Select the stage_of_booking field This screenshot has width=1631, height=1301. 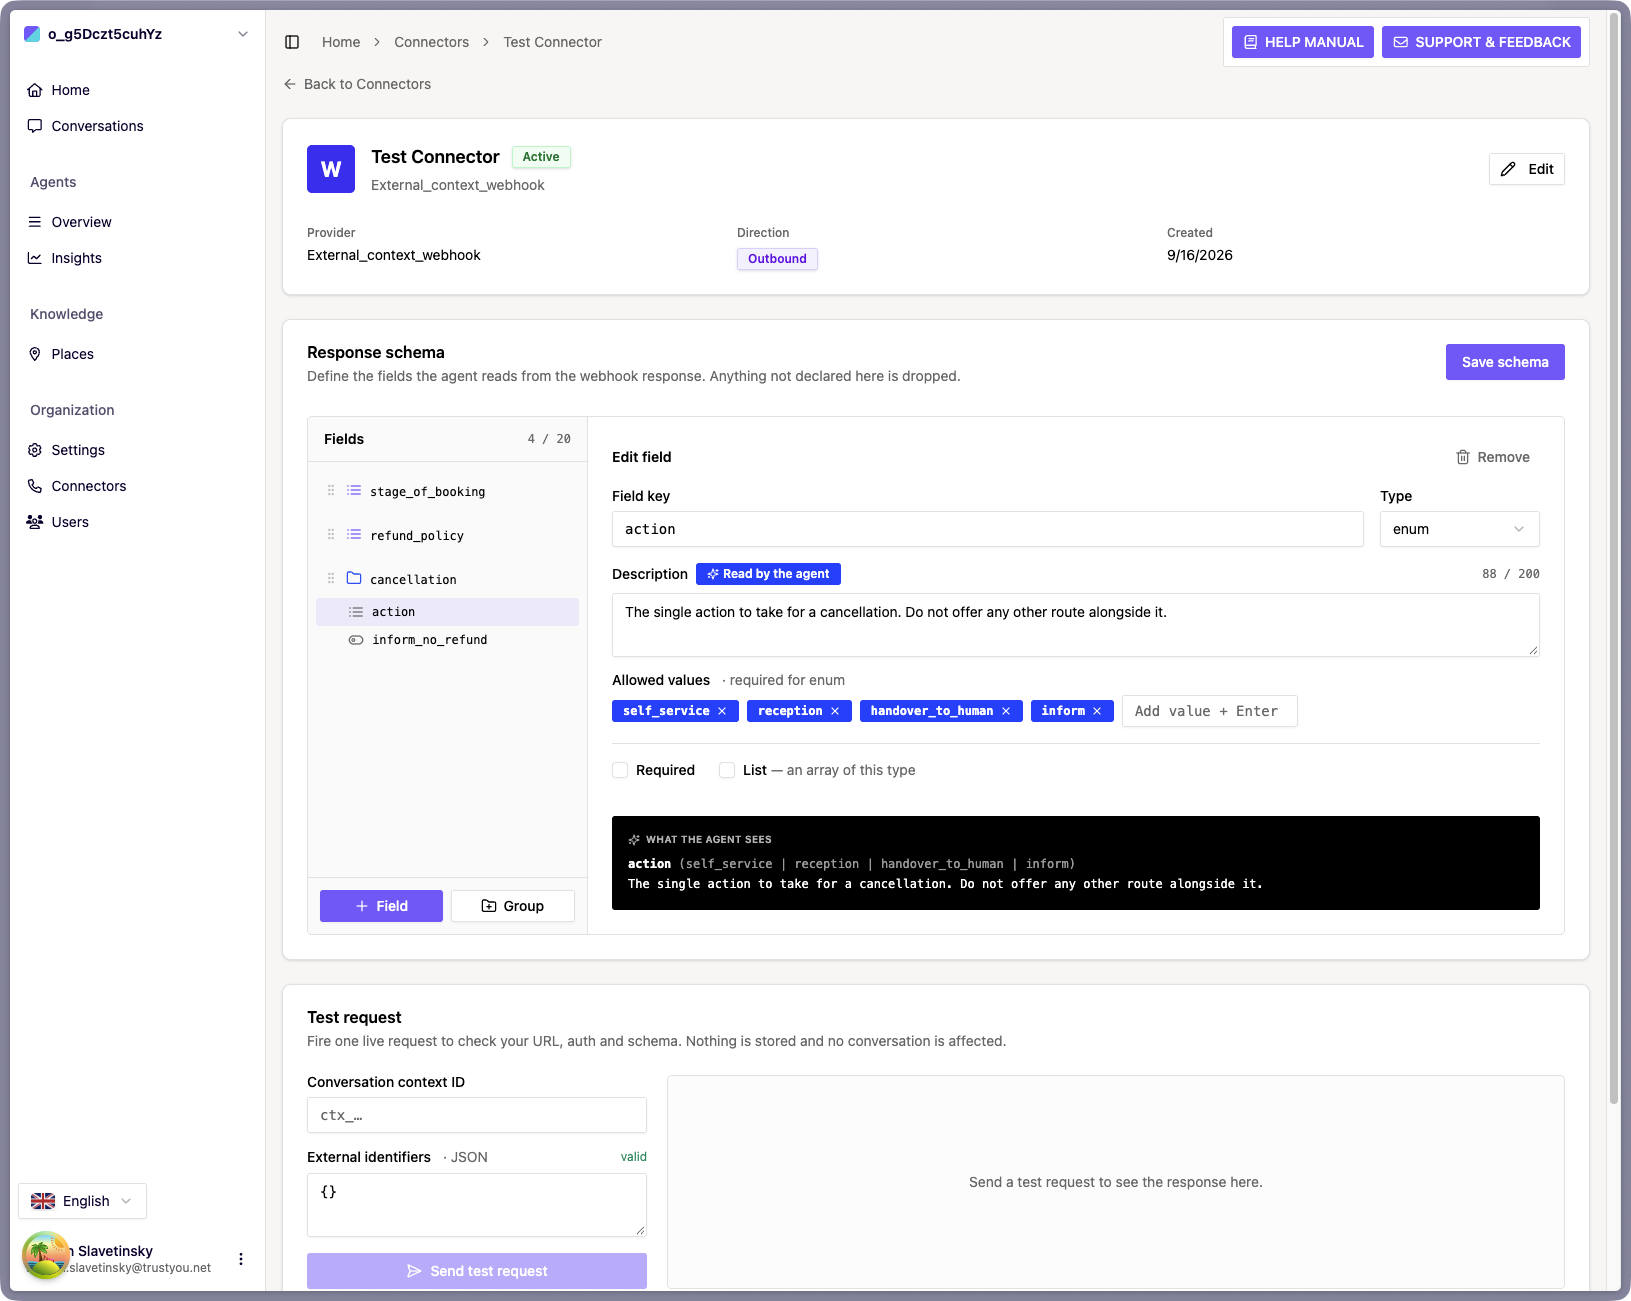[447, 491]
